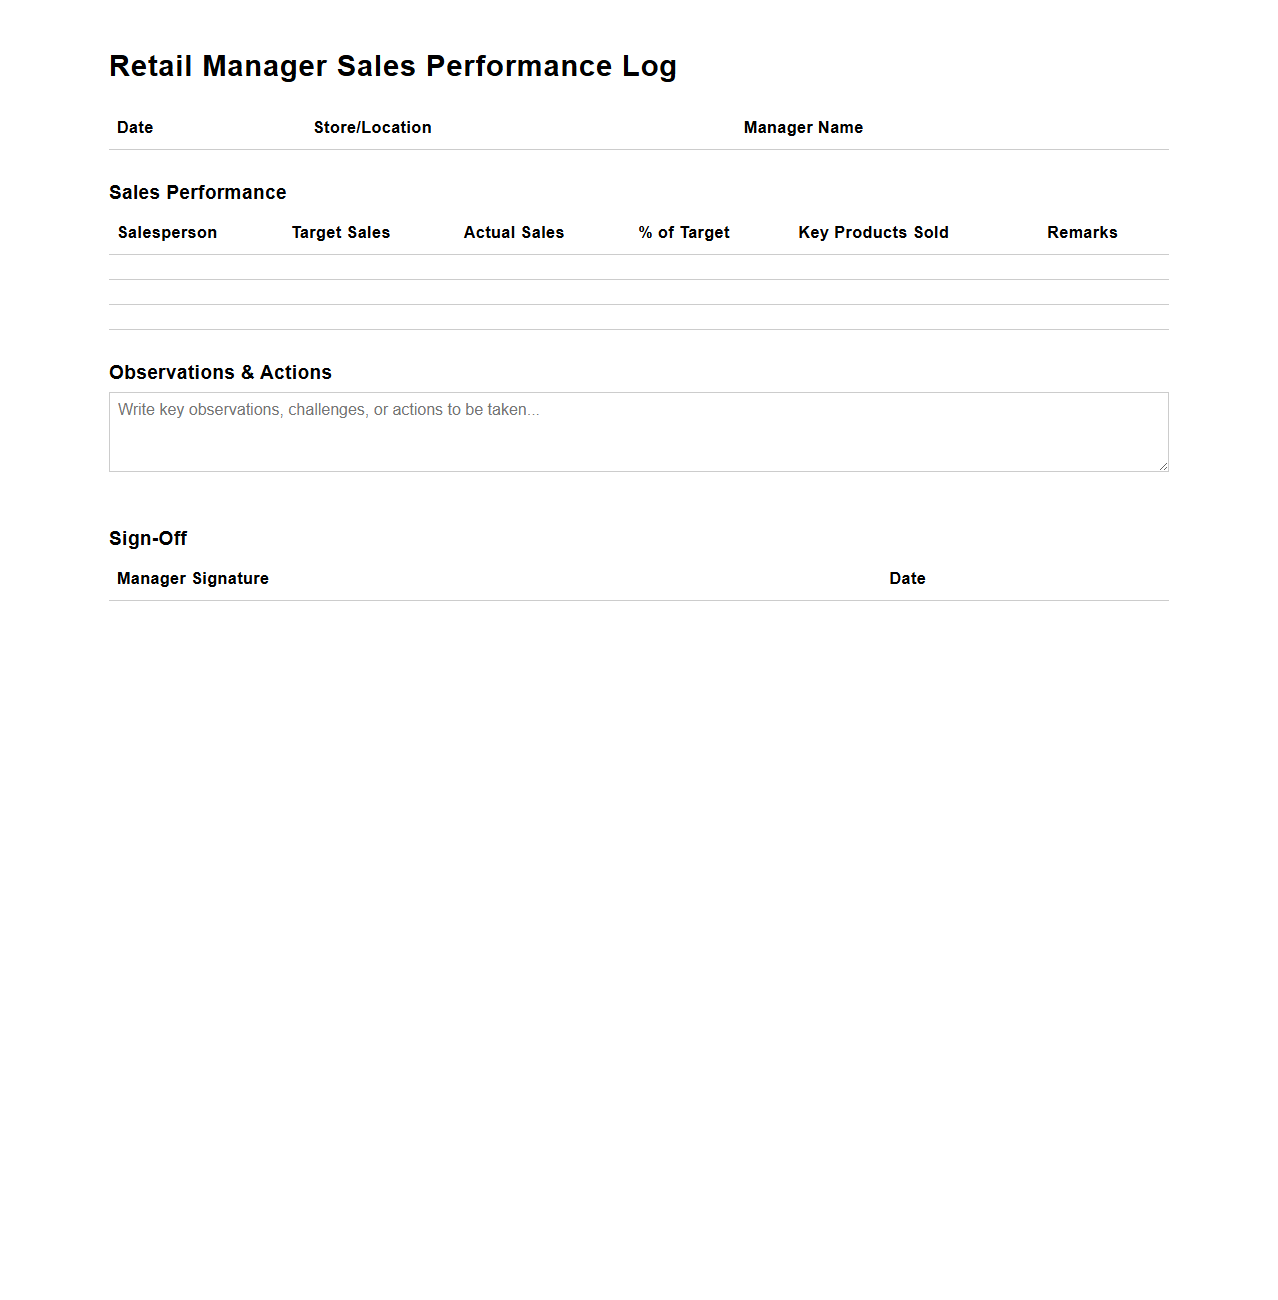The height and width of the screenshot is (1300, 1278).
Task: Click the Key Products Sold column header
Action: (x=873, y=232)
